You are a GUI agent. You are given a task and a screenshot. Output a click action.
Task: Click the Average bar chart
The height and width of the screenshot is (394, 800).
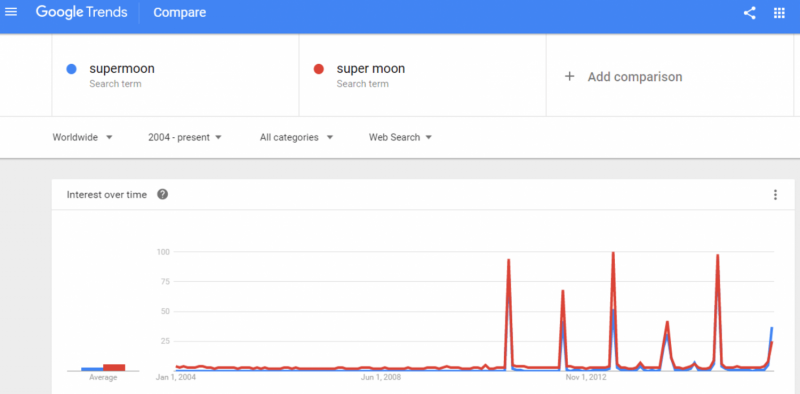[103, 367]
